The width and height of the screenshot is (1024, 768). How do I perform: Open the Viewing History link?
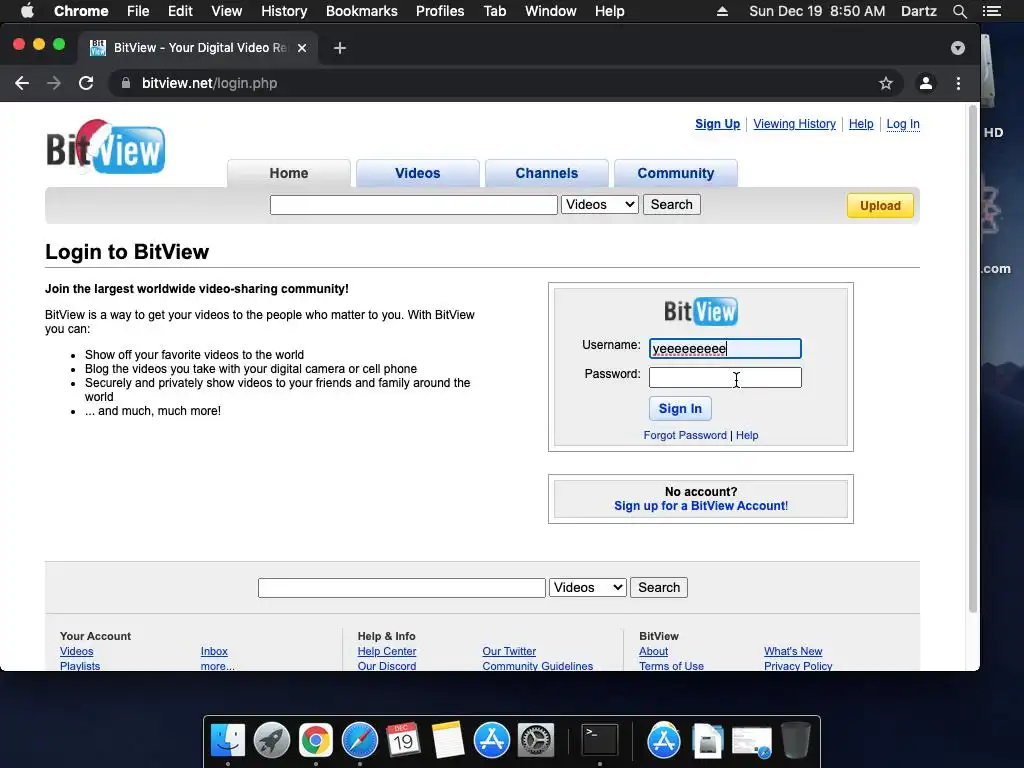point(794,124)
